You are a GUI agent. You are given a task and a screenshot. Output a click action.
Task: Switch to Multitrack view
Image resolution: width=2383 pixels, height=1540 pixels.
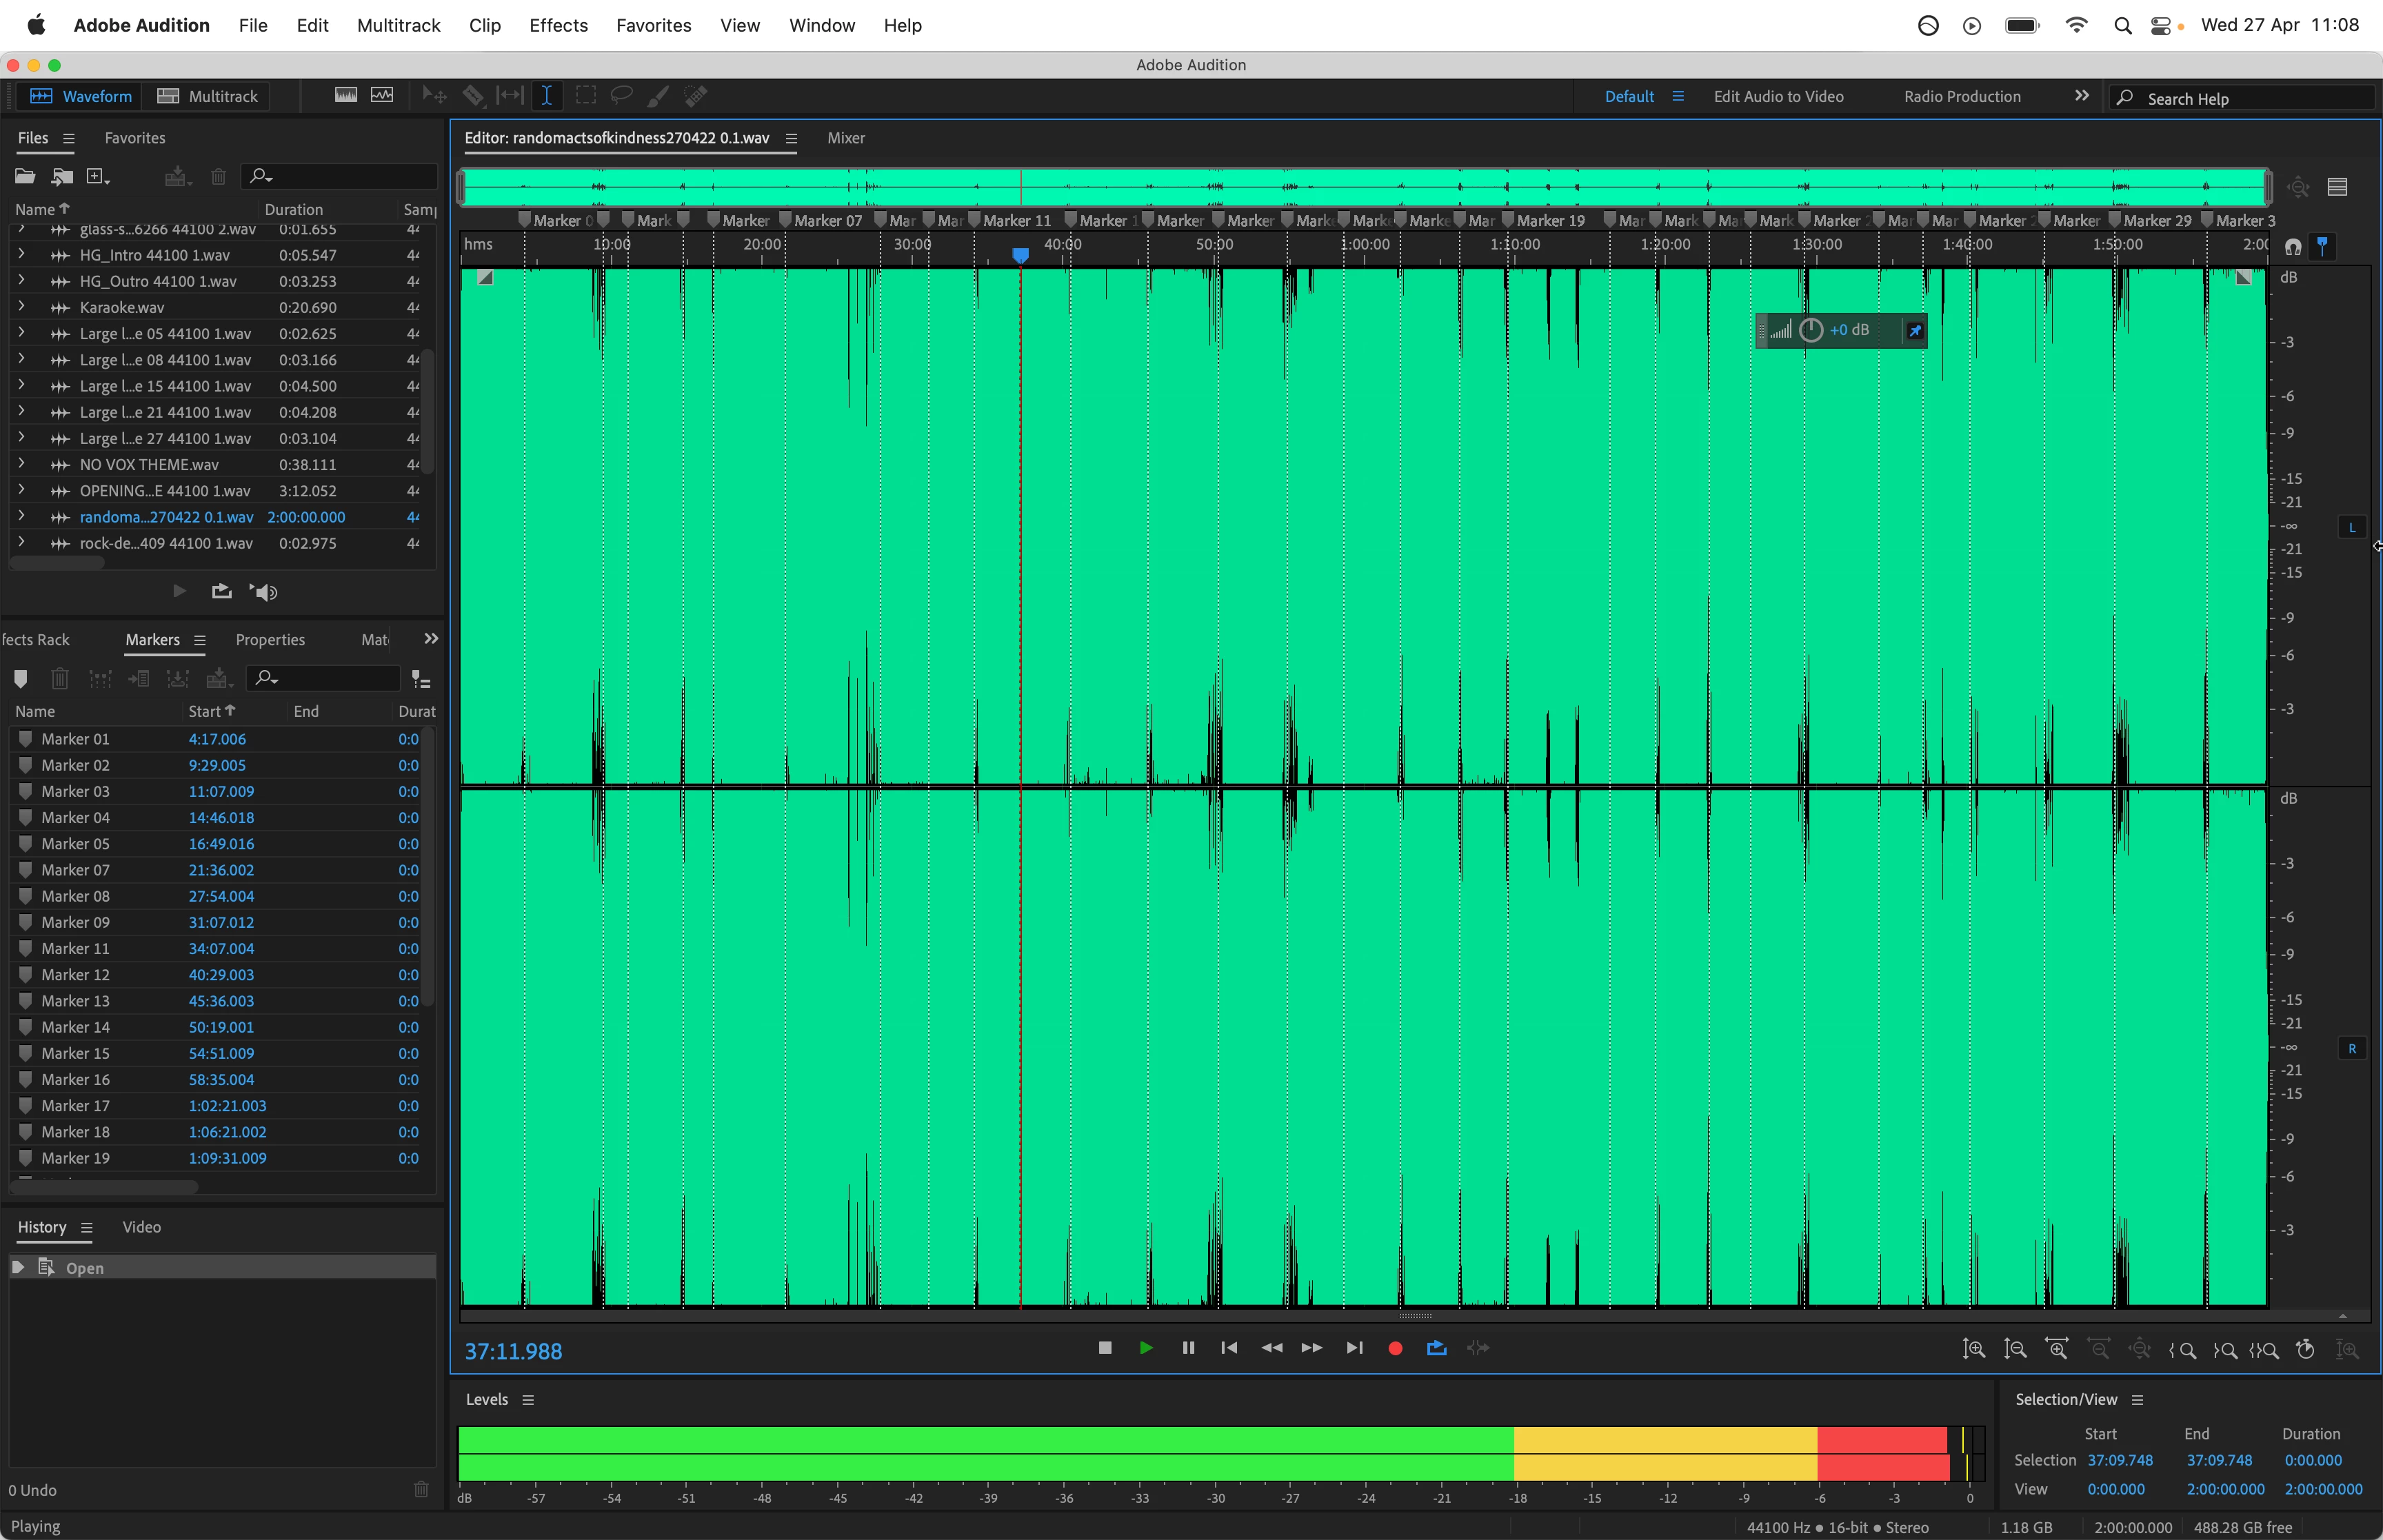209,96
